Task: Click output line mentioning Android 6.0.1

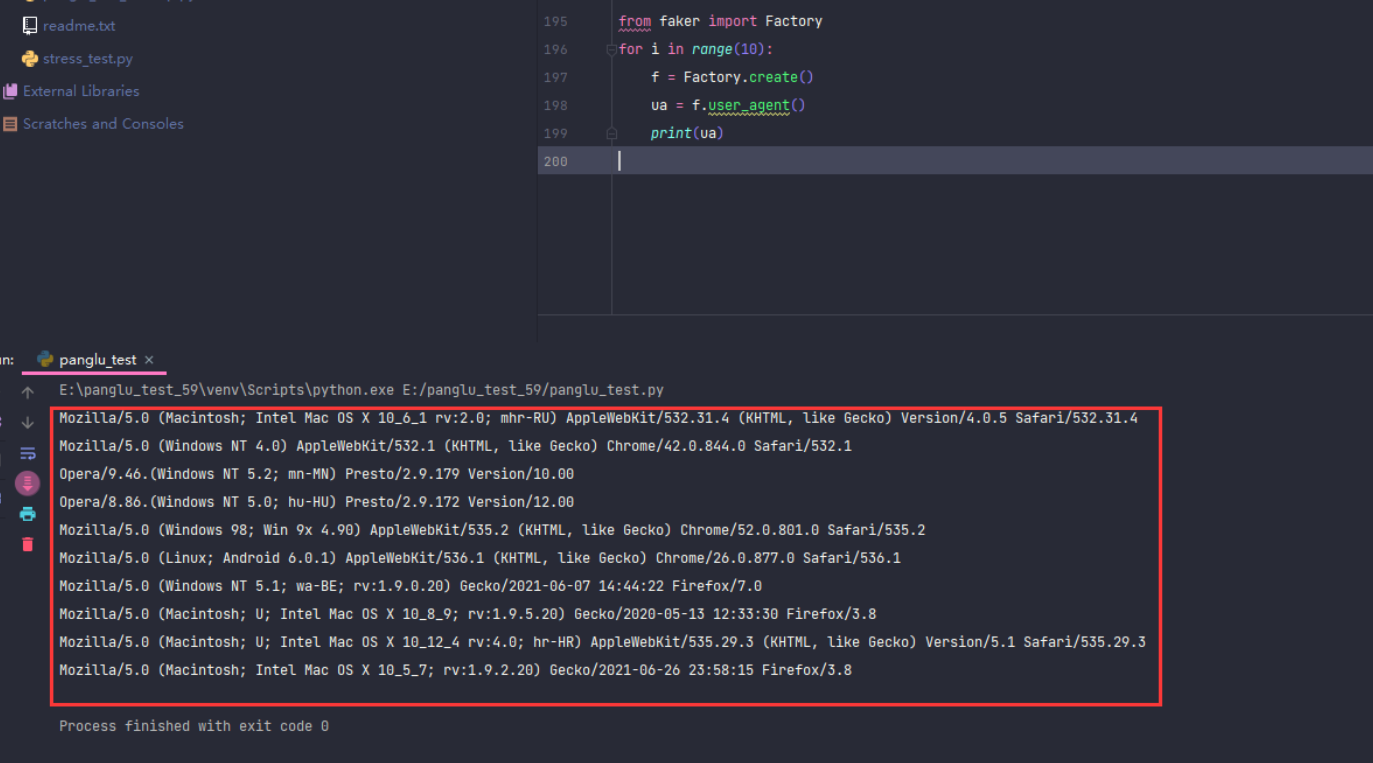Action: tap(480, 558)
